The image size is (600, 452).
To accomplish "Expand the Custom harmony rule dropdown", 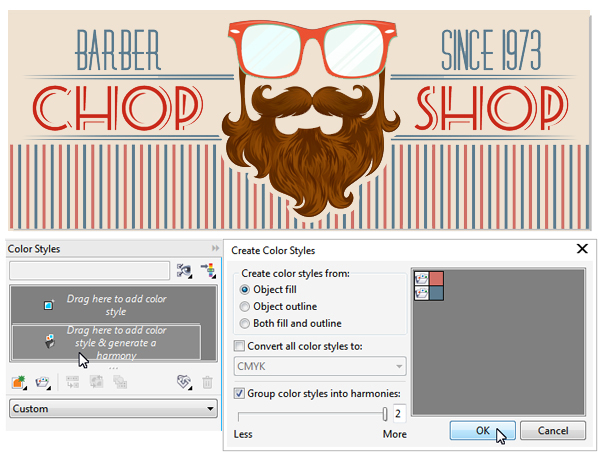I will pos(113,409).
